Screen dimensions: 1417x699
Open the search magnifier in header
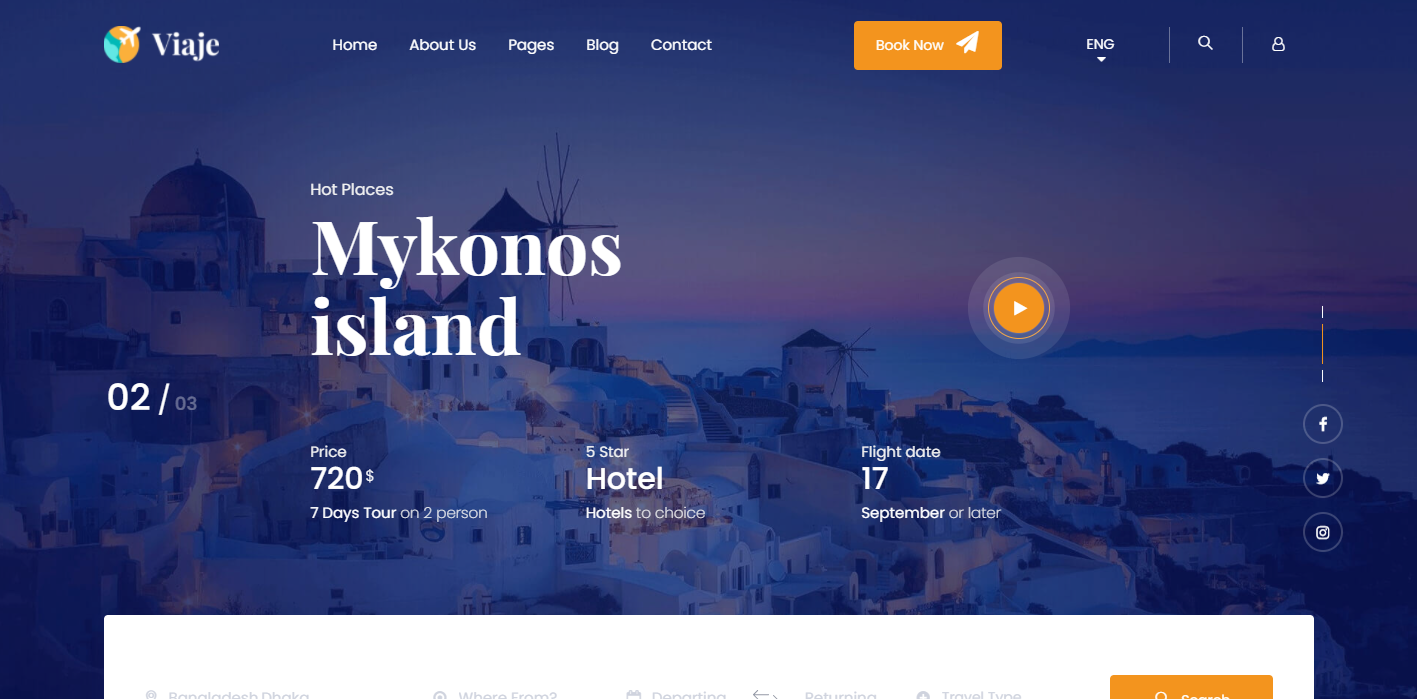coord(1205,43)
